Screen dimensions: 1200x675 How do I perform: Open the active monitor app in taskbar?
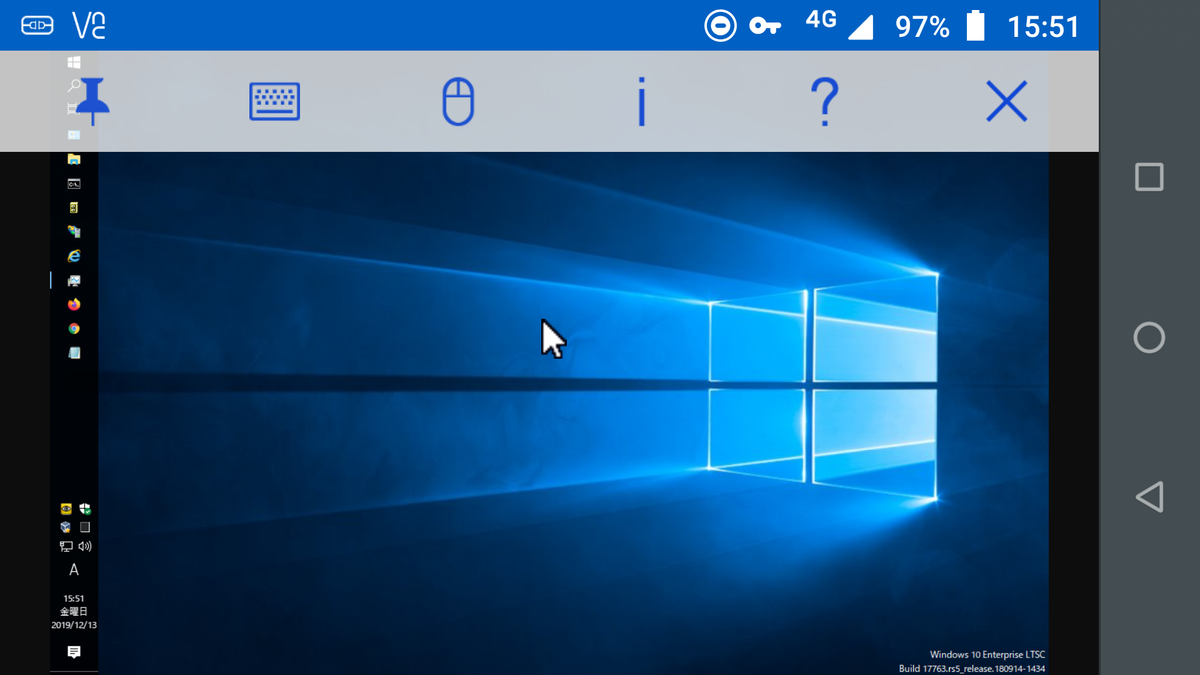click(x=74, y=281)
